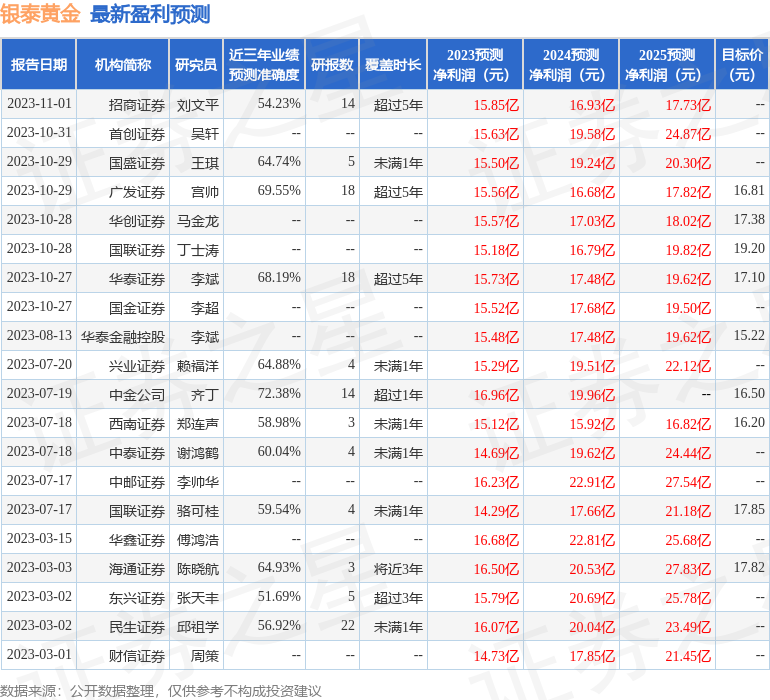Click the target price 19.20
770x700 pixels.
(749, 249)
